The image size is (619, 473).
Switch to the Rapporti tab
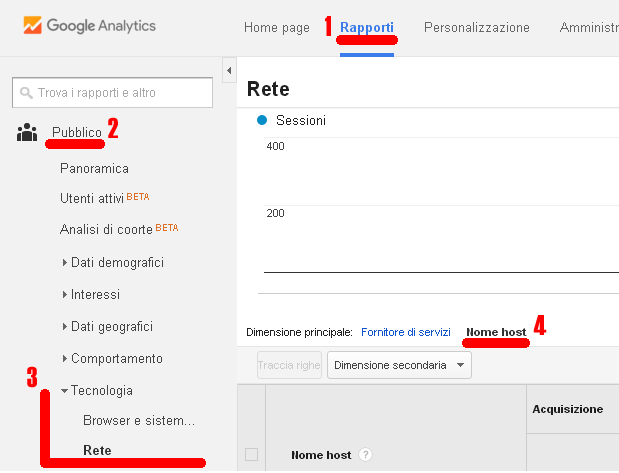(x=367, y=28)
